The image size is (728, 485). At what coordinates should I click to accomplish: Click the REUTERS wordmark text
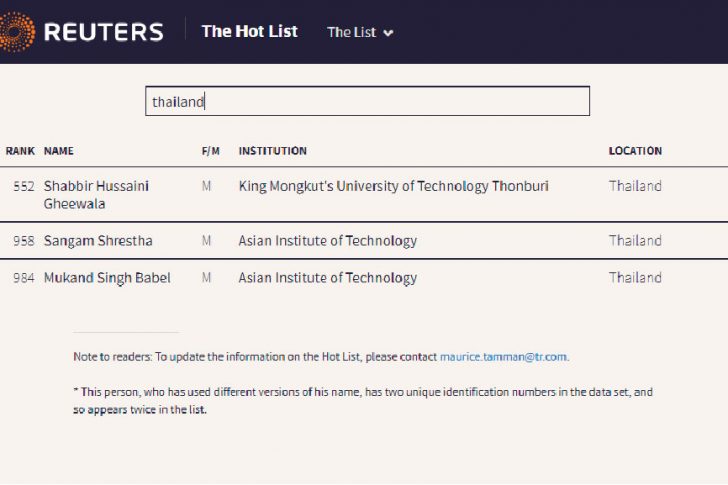pos(103,32)
